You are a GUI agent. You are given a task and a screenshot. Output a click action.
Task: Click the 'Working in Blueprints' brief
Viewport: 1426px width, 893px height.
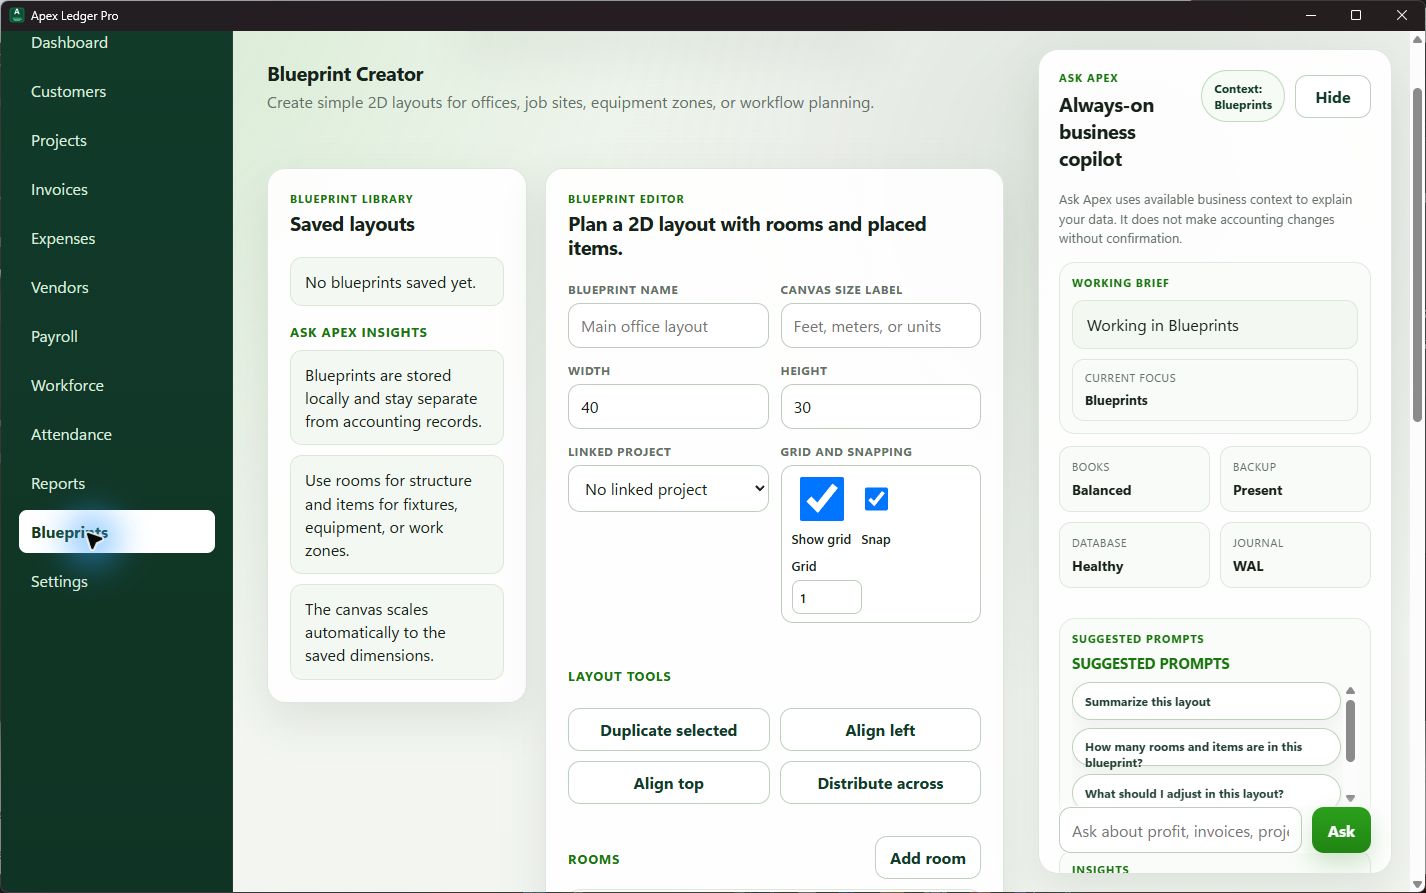(1214, 325)
